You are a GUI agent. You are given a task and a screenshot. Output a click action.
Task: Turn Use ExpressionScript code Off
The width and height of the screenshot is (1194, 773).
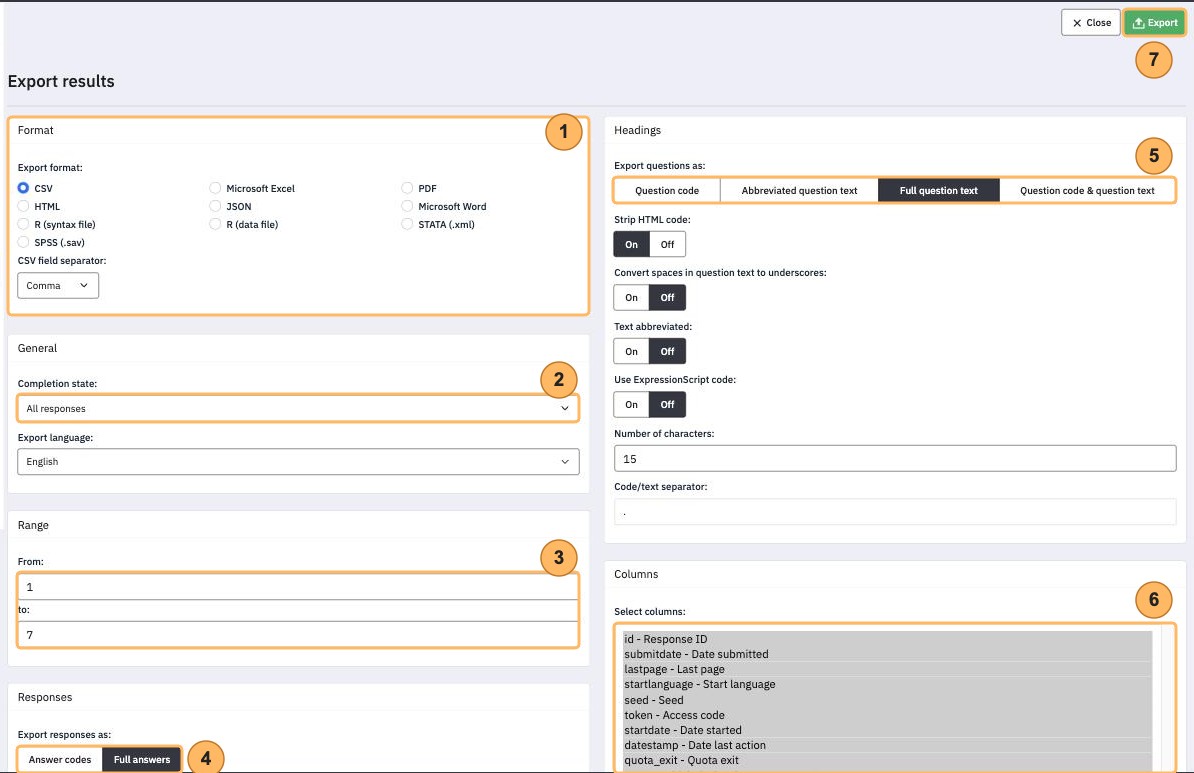tap(667, 404)
